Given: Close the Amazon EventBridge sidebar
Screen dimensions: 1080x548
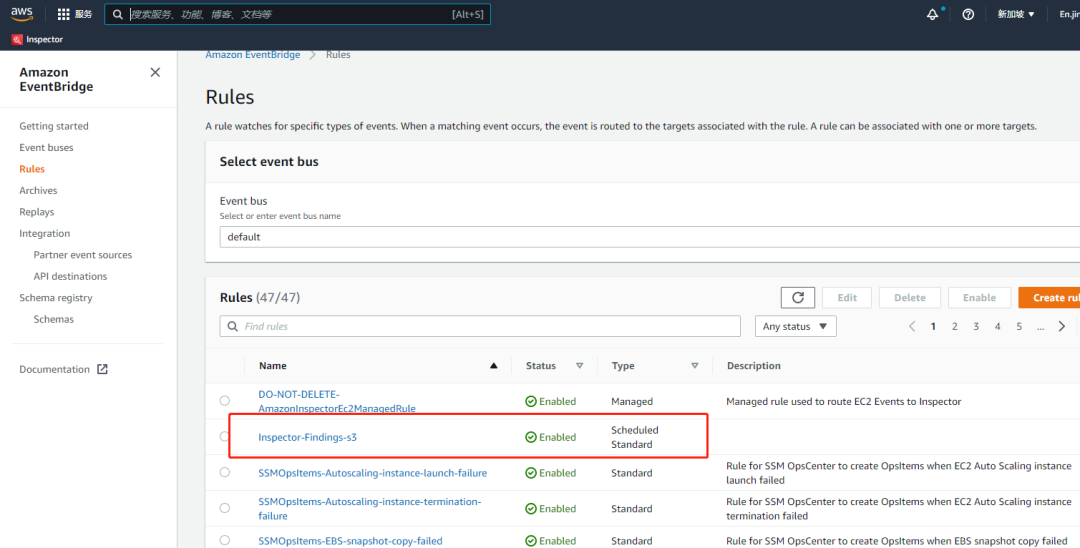Looking at the screenshot, I should [x=155, y=72].
